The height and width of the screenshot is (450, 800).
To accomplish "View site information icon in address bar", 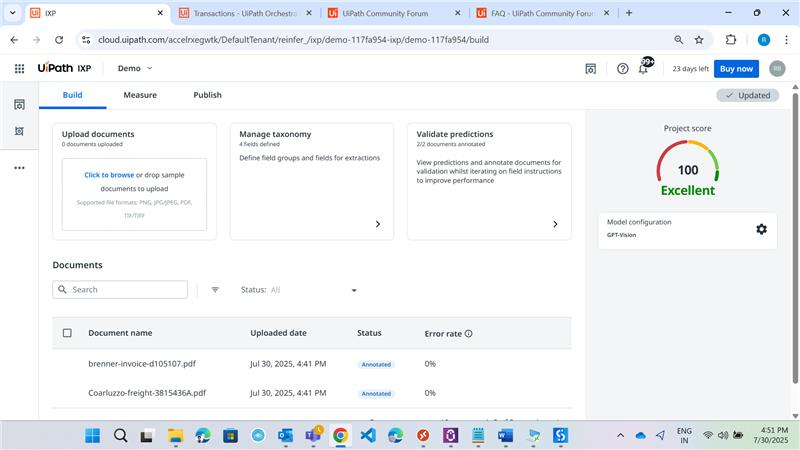I will 86,40.
